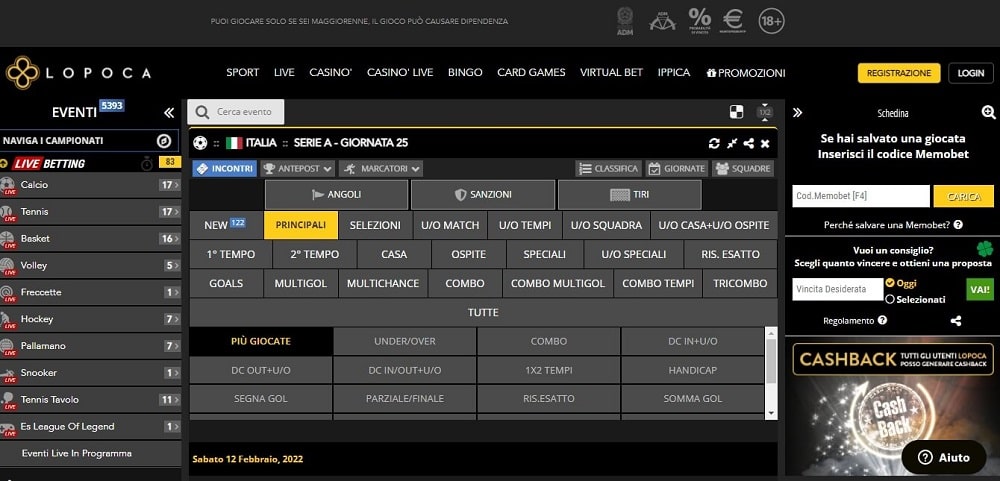Click the Lopoca logo
The image size is (1000, 481).
point(78,73)
